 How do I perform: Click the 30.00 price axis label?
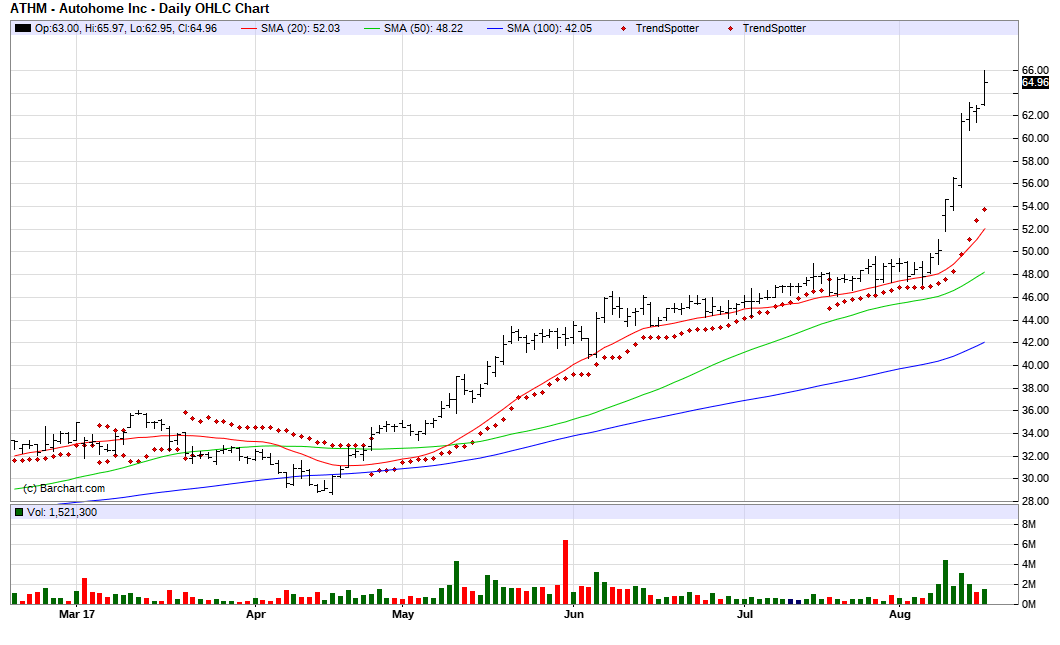click(1035, 479)
